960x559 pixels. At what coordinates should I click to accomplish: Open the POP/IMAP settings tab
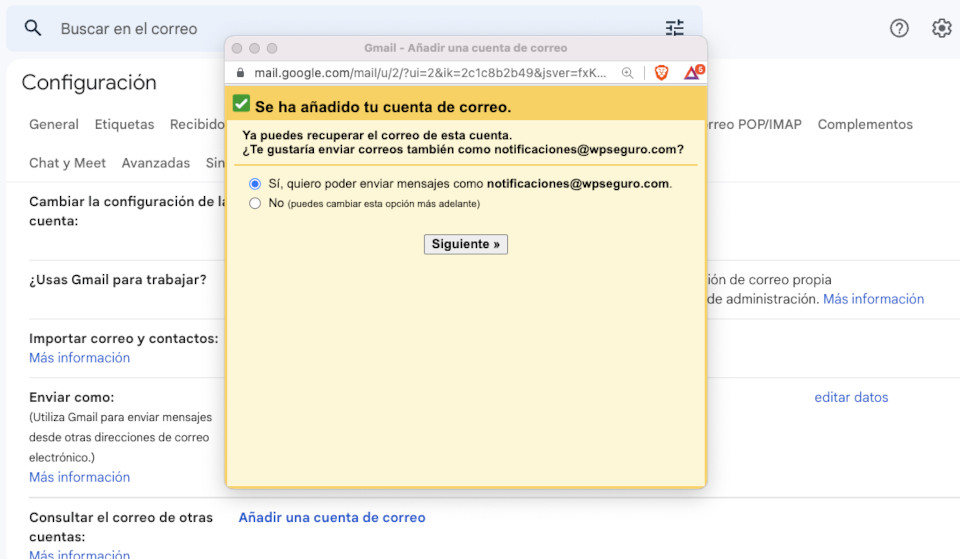point(754,124)
